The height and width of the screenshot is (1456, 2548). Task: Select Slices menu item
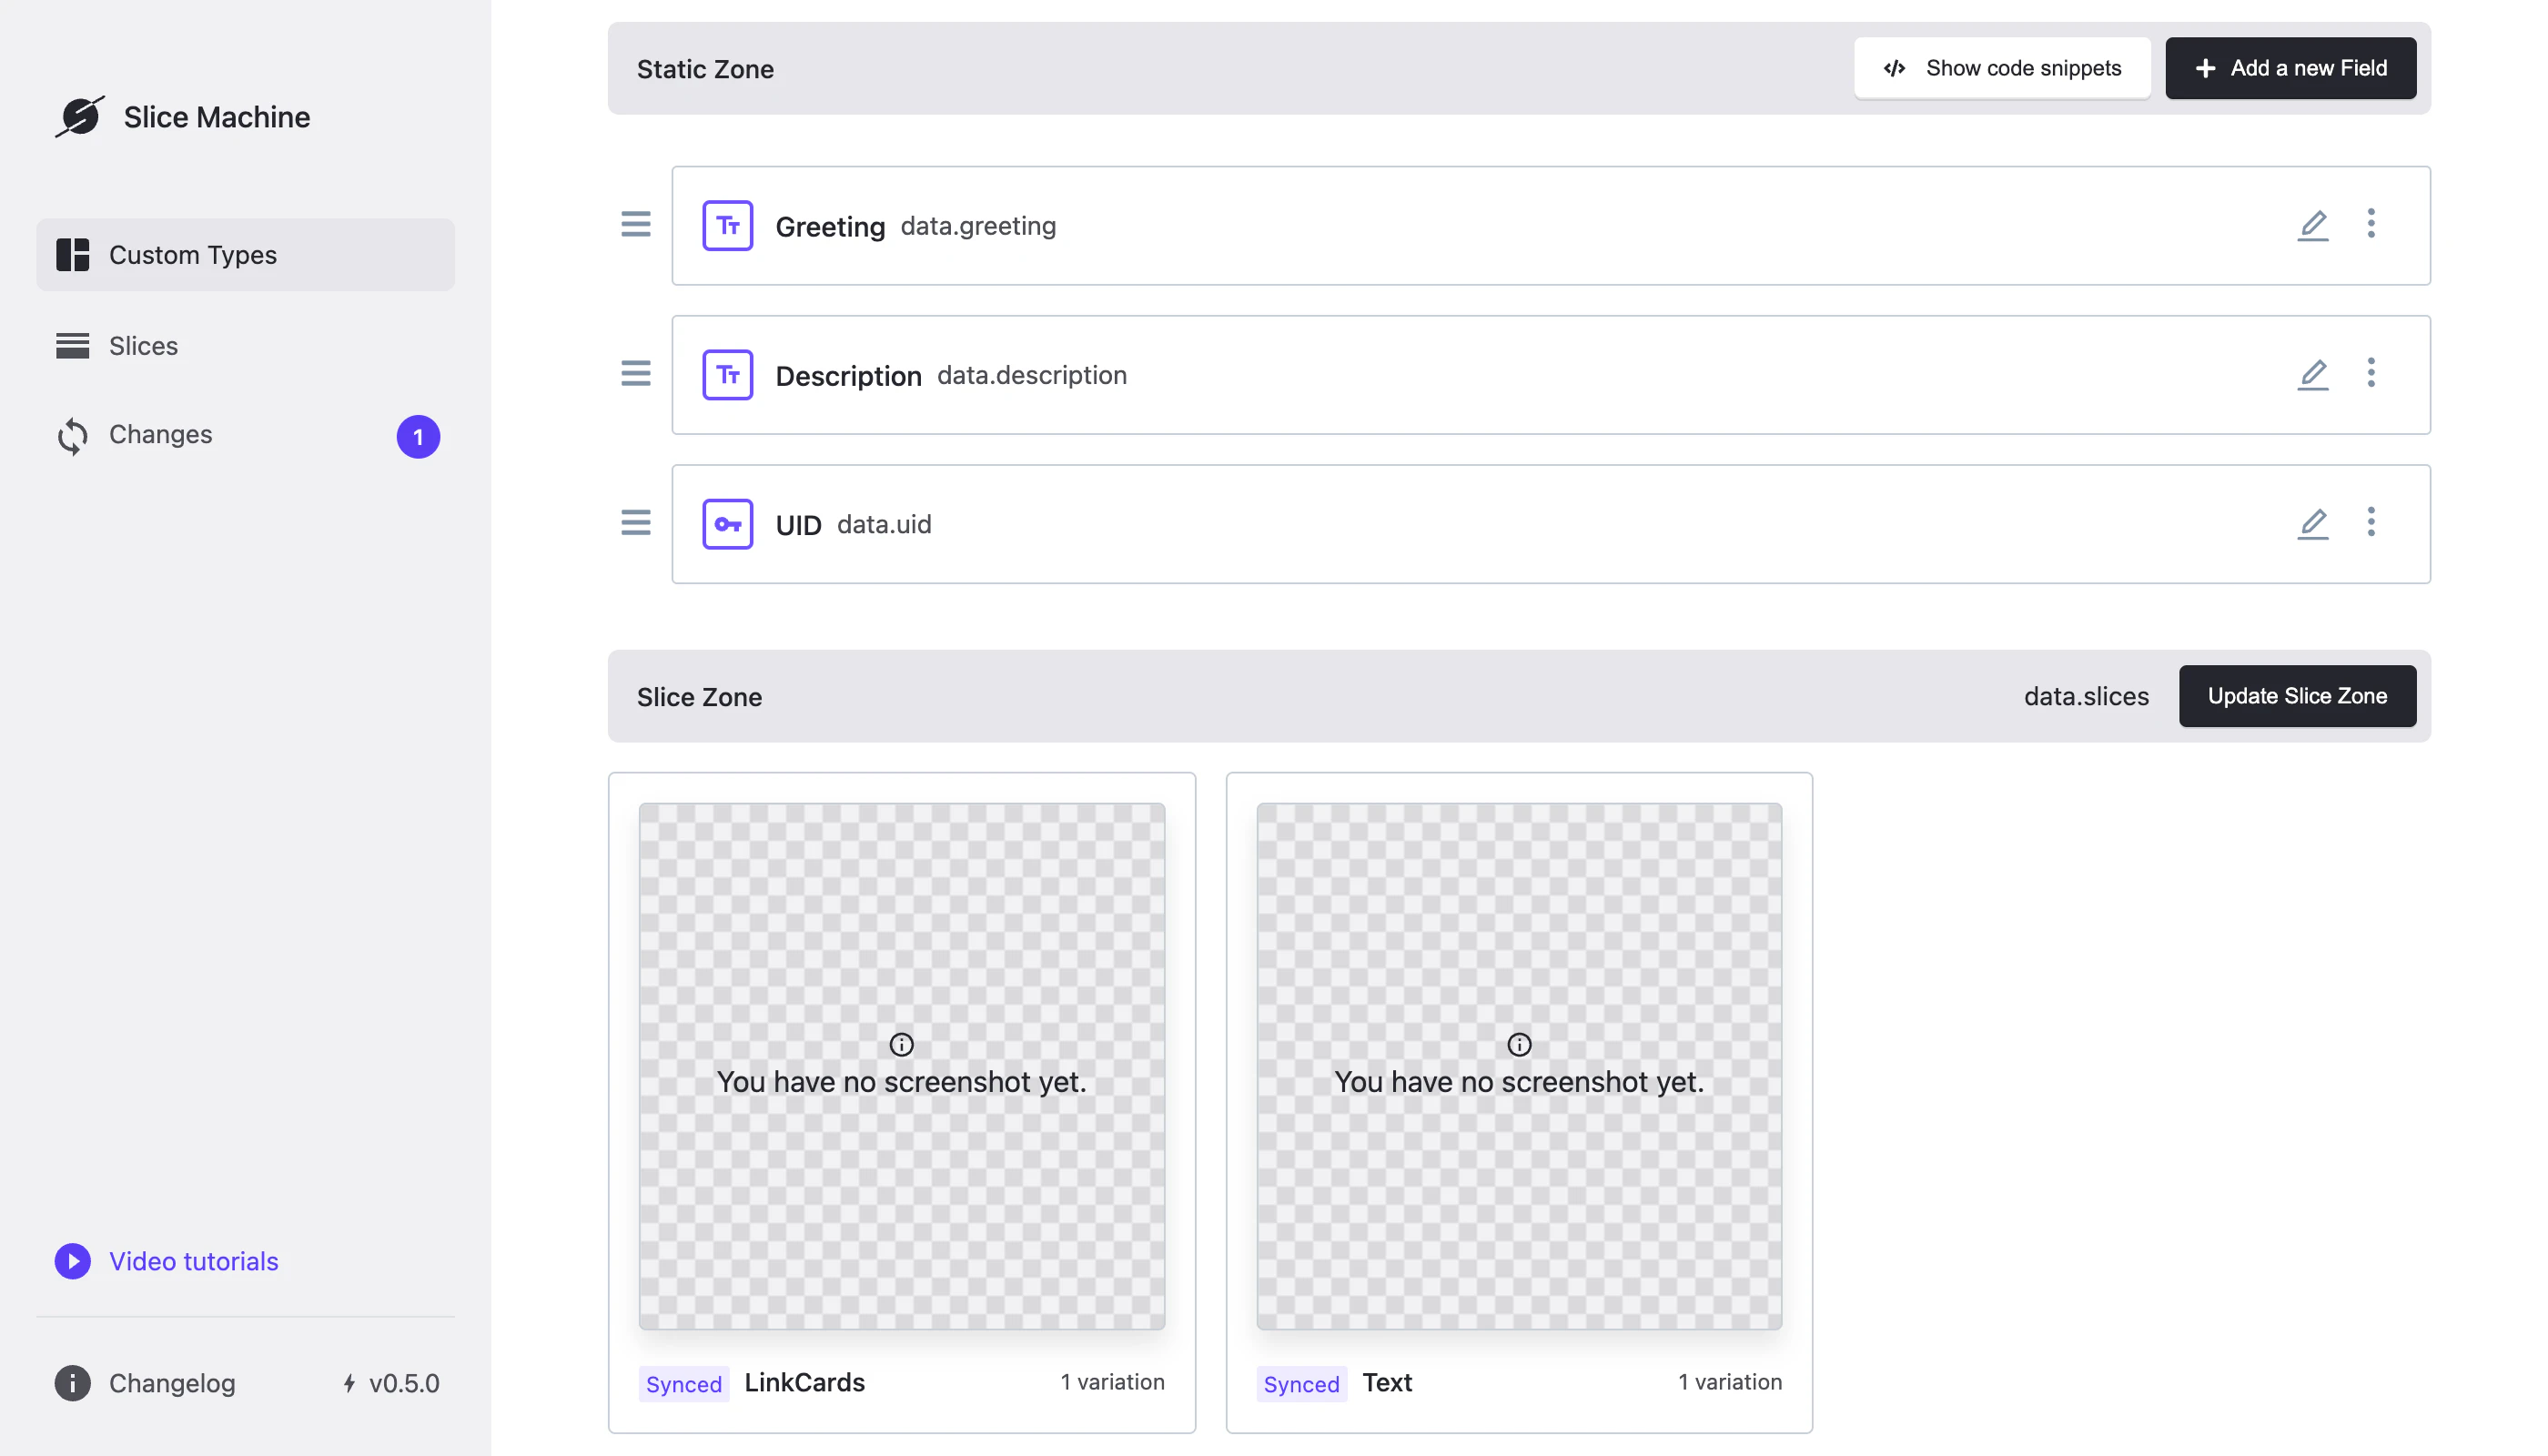coord(142,343)
